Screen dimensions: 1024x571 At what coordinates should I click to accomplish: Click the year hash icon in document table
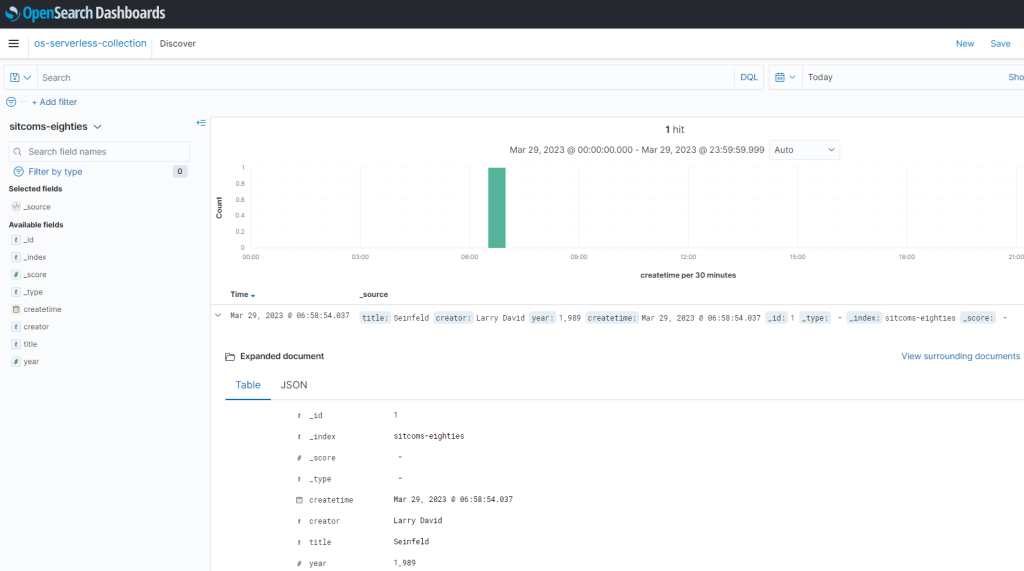click(299, 563)
